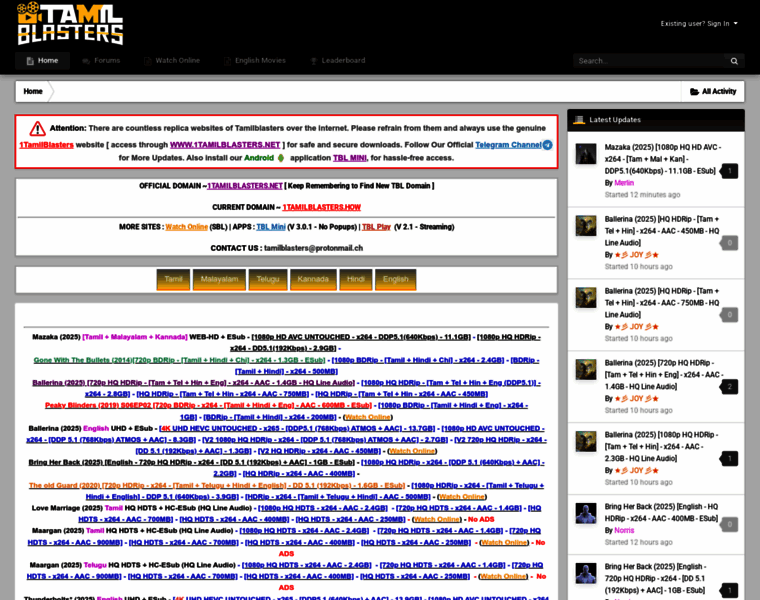Open the Forums navigation tab

tap(101, 61)
